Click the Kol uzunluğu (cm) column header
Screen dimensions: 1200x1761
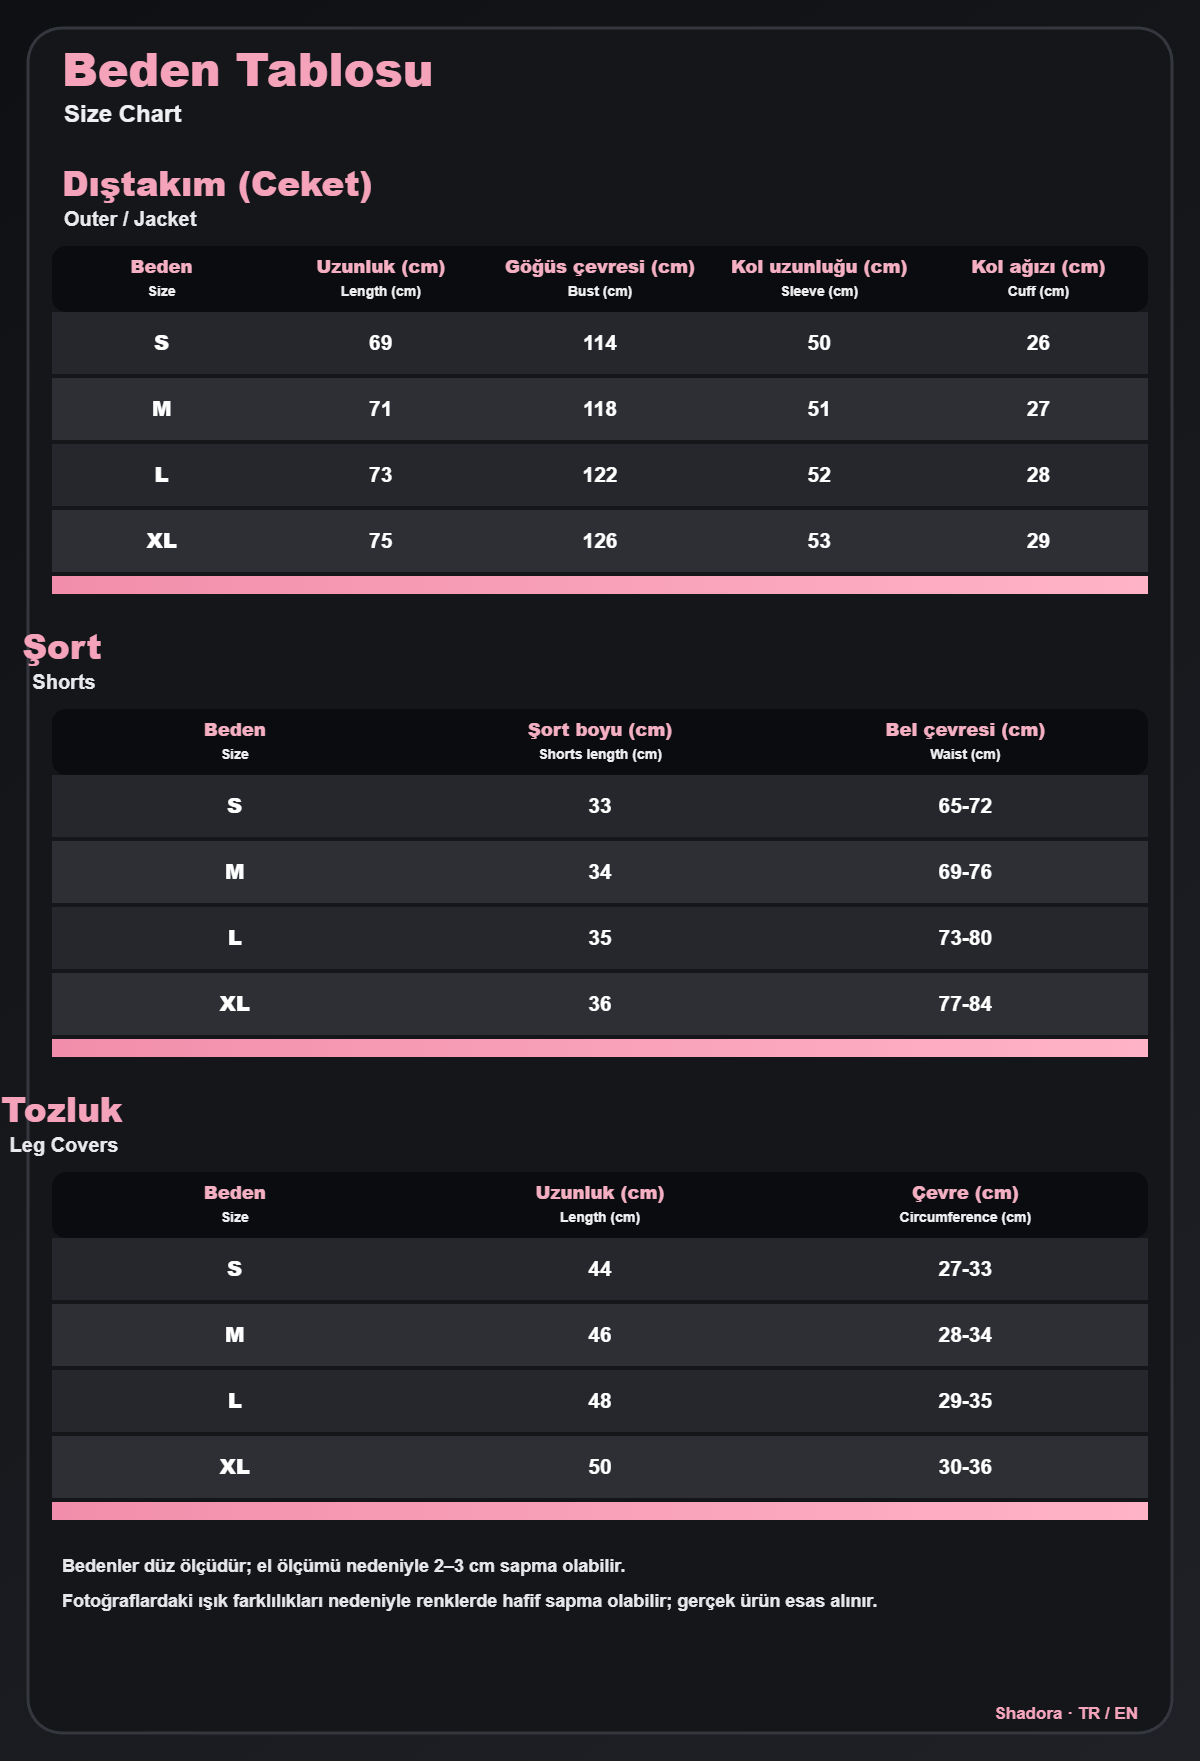tap(819, 267)
